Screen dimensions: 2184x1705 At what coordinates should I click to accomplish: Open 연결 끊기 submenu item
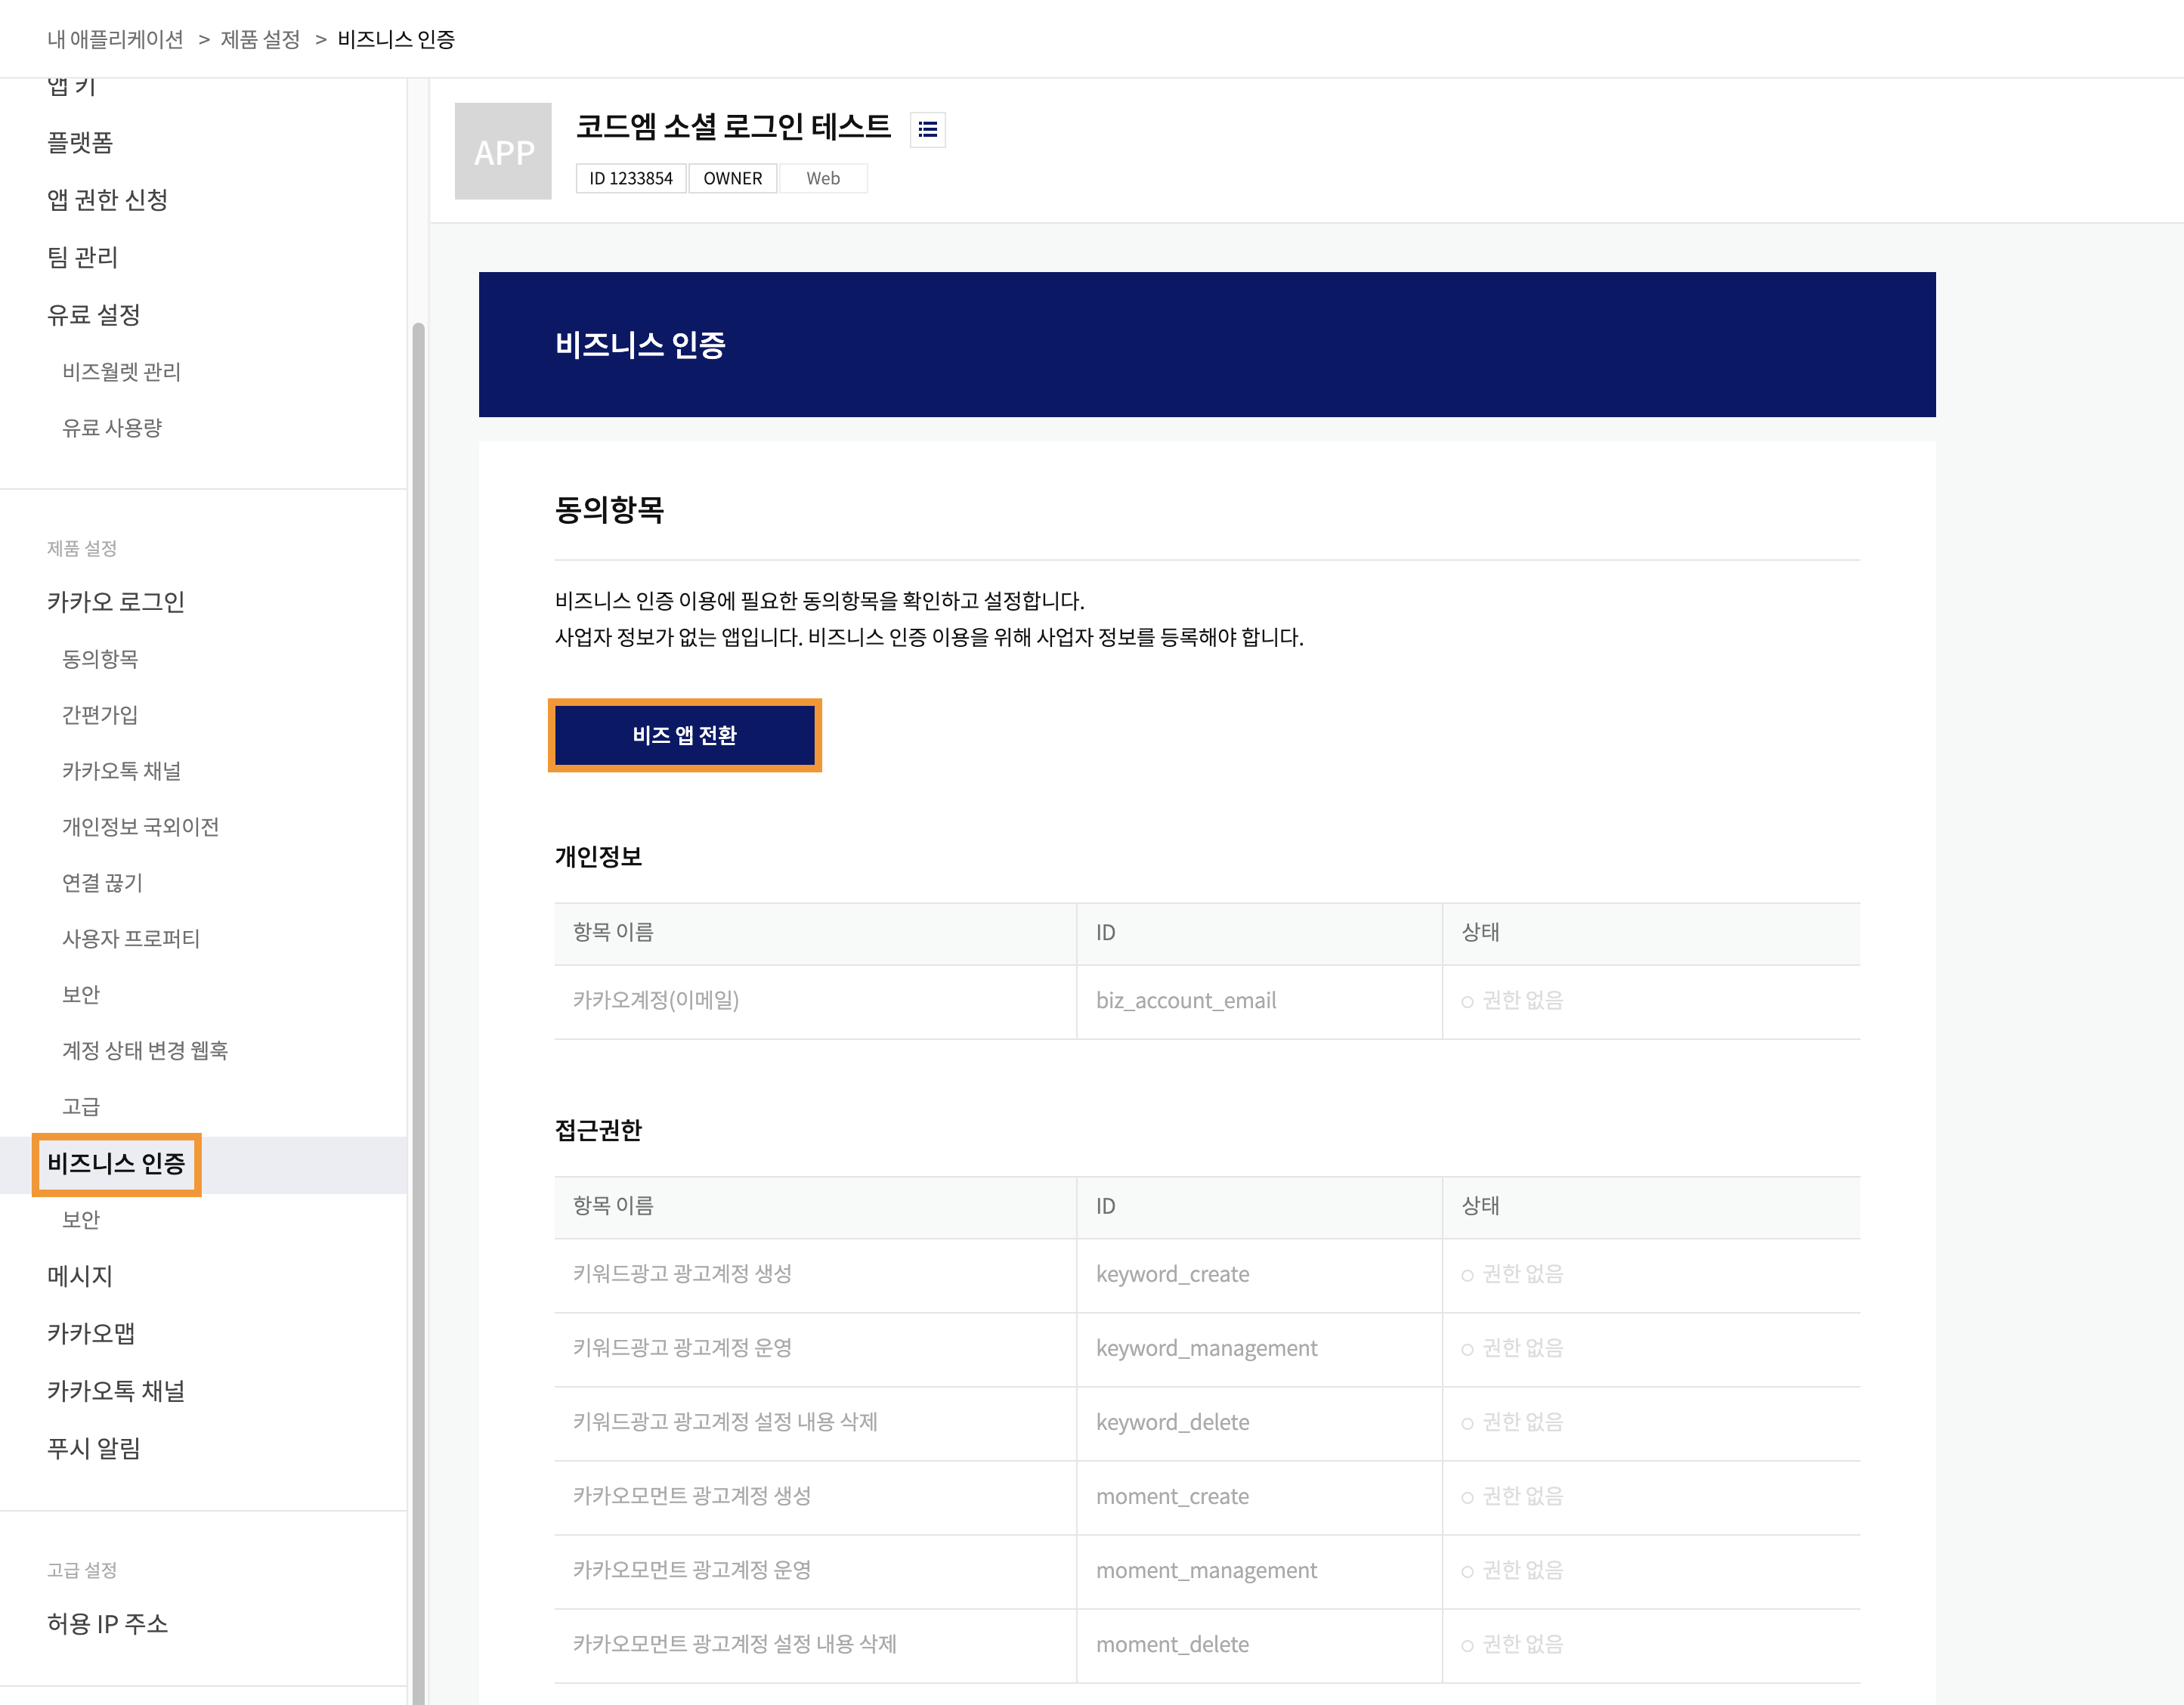click(x=102, y=883)
